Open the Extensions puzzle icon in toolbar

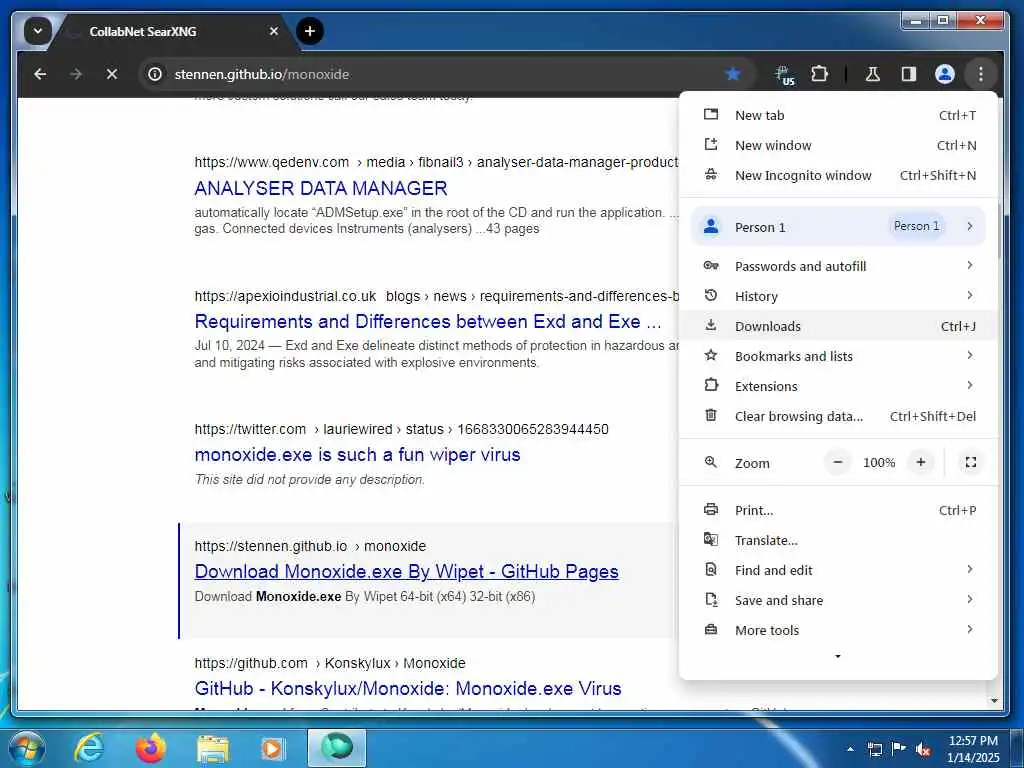pos(820,74)
